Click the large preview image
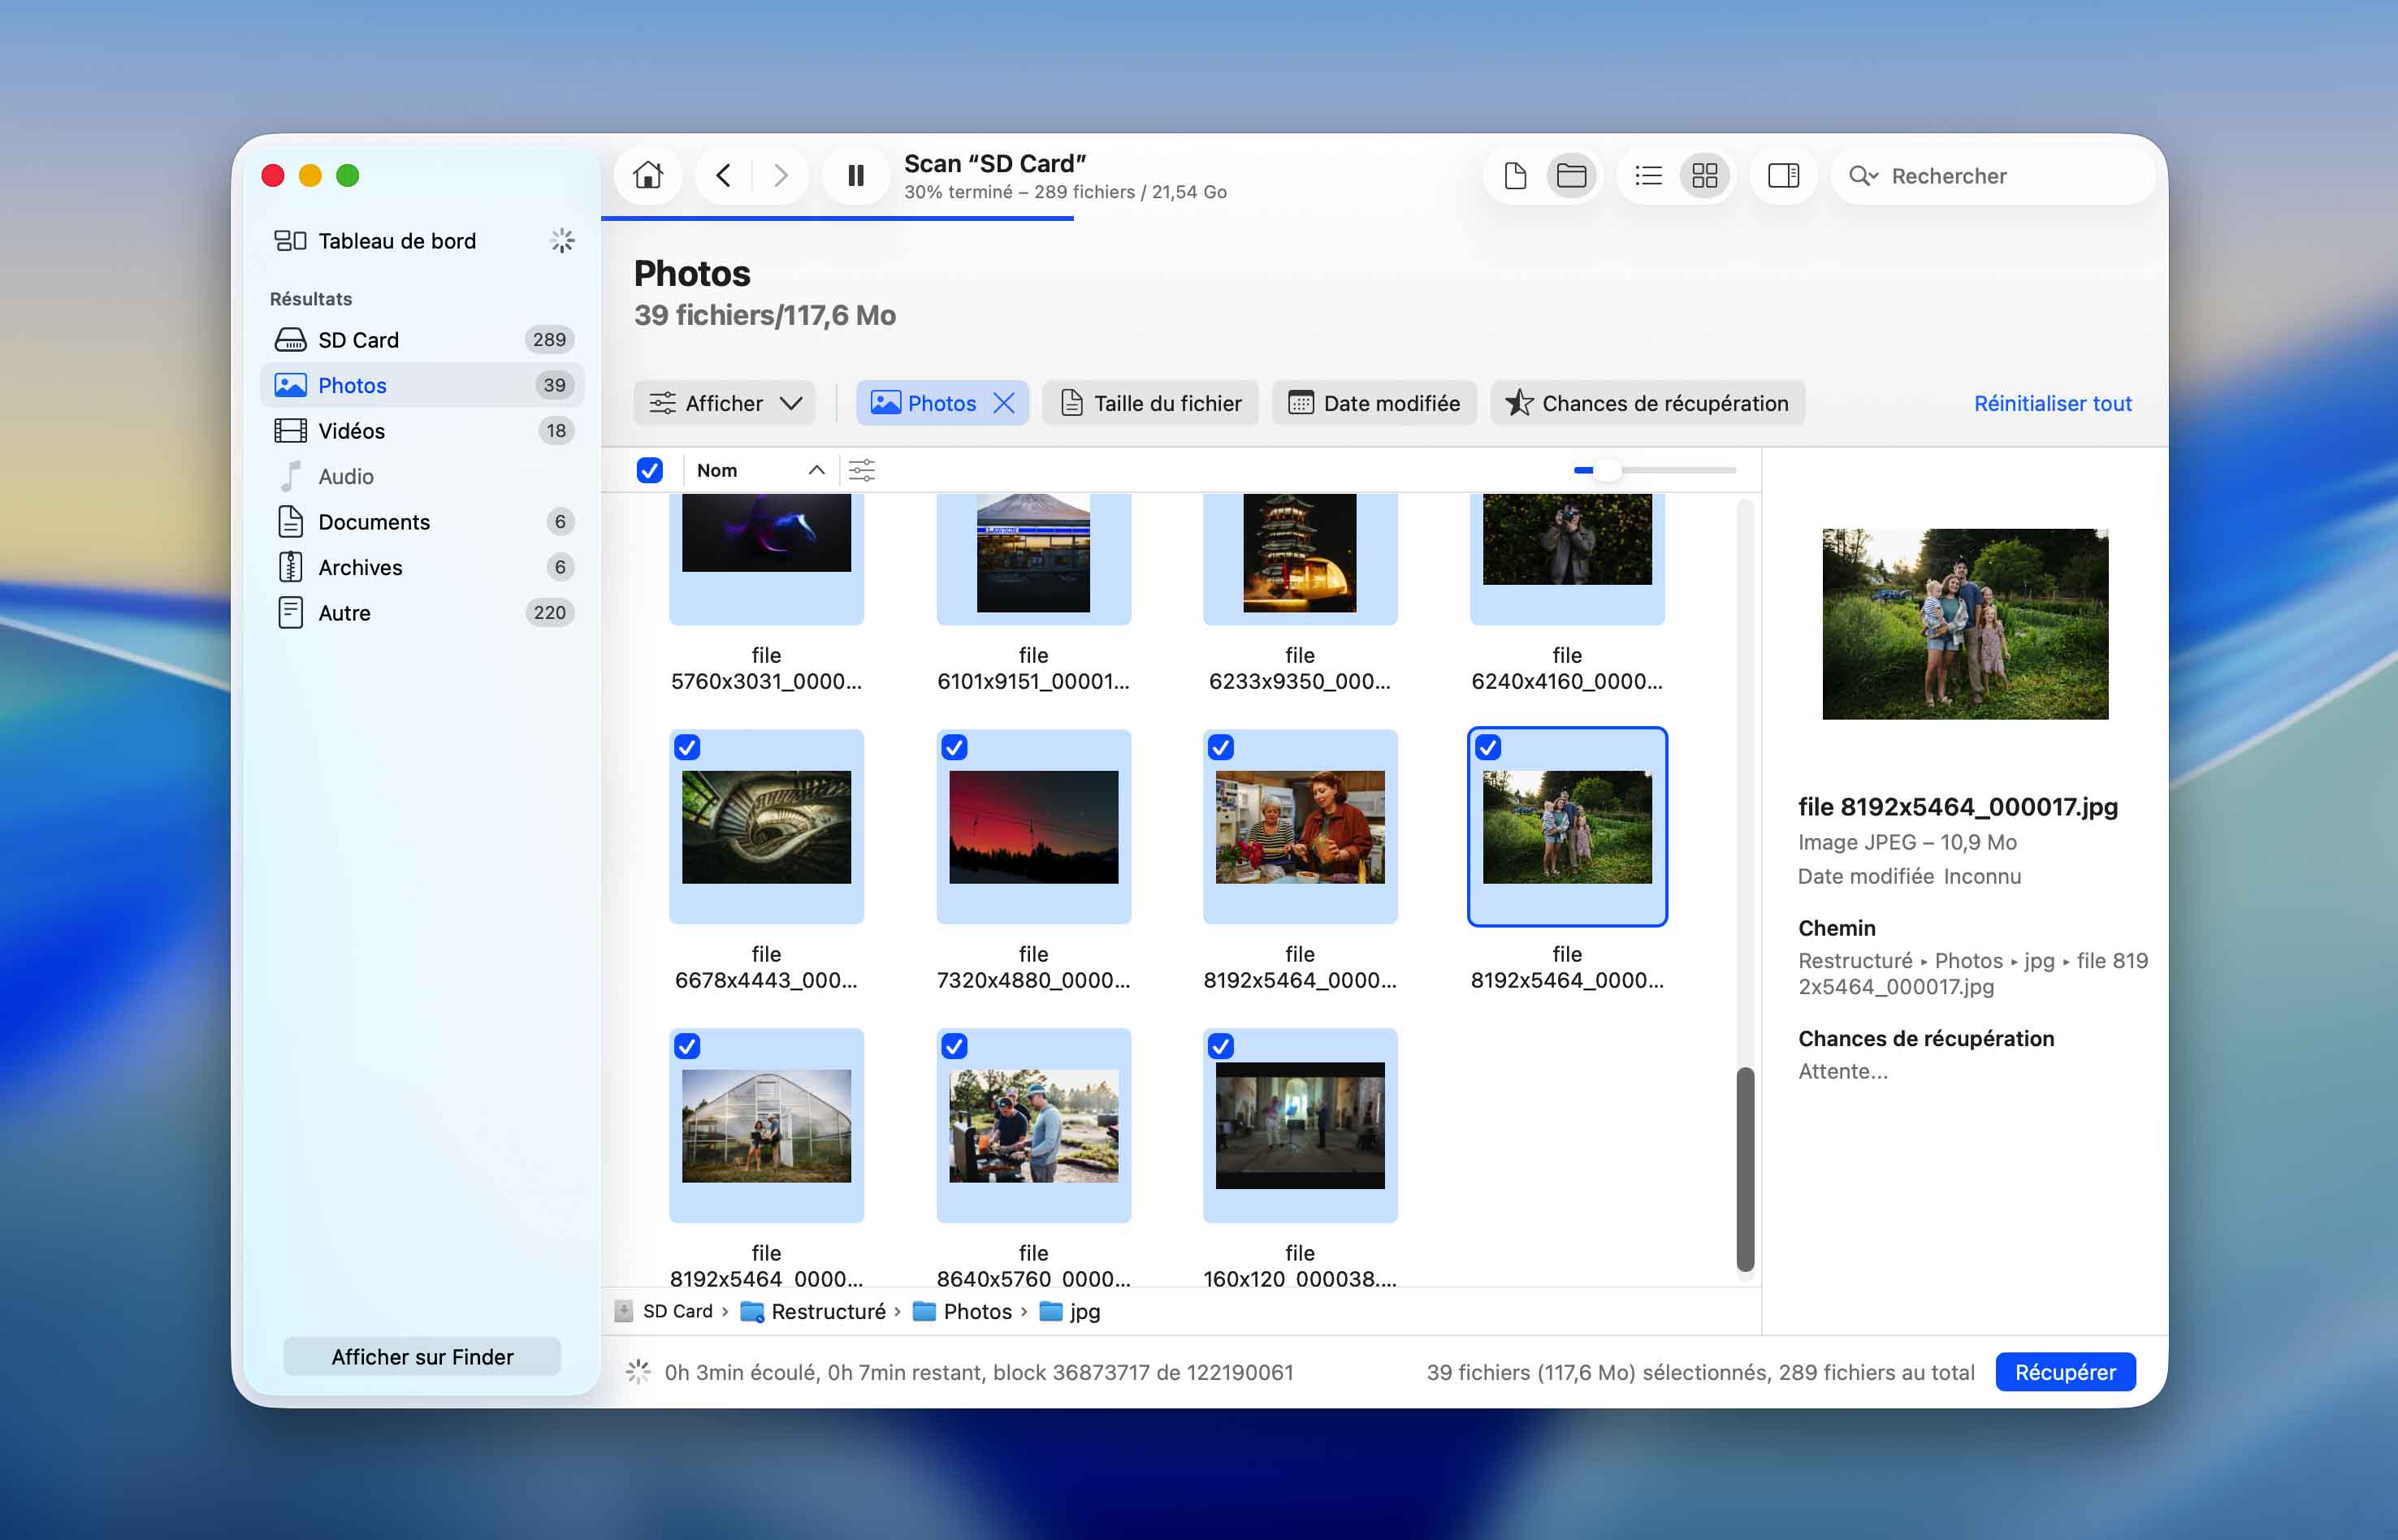The height and width of the screenshot is (1540, 2398). pyautogui.click(x=1965, y=624)
